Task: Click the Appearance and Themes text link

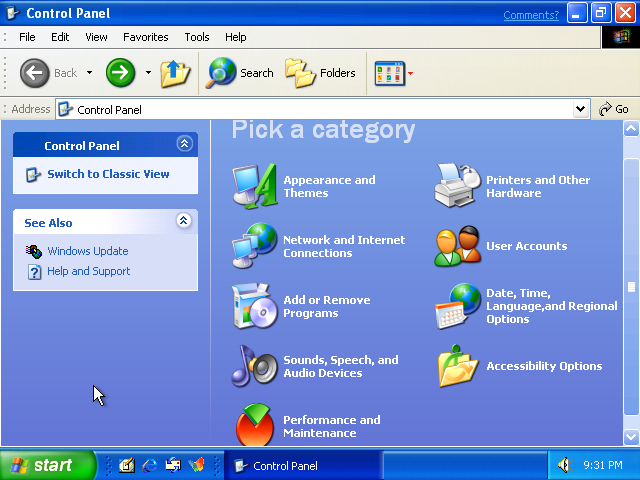Action: tap(329, 187)
